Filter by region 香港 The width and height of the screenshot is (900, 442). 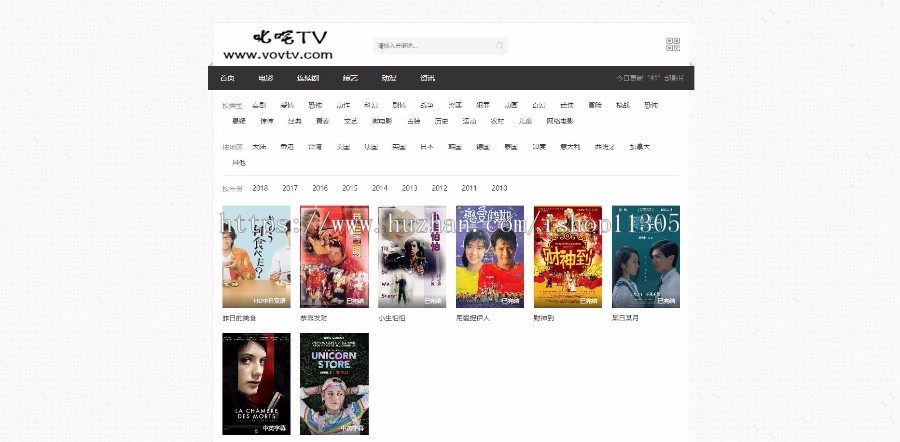(x=287, y=147)
